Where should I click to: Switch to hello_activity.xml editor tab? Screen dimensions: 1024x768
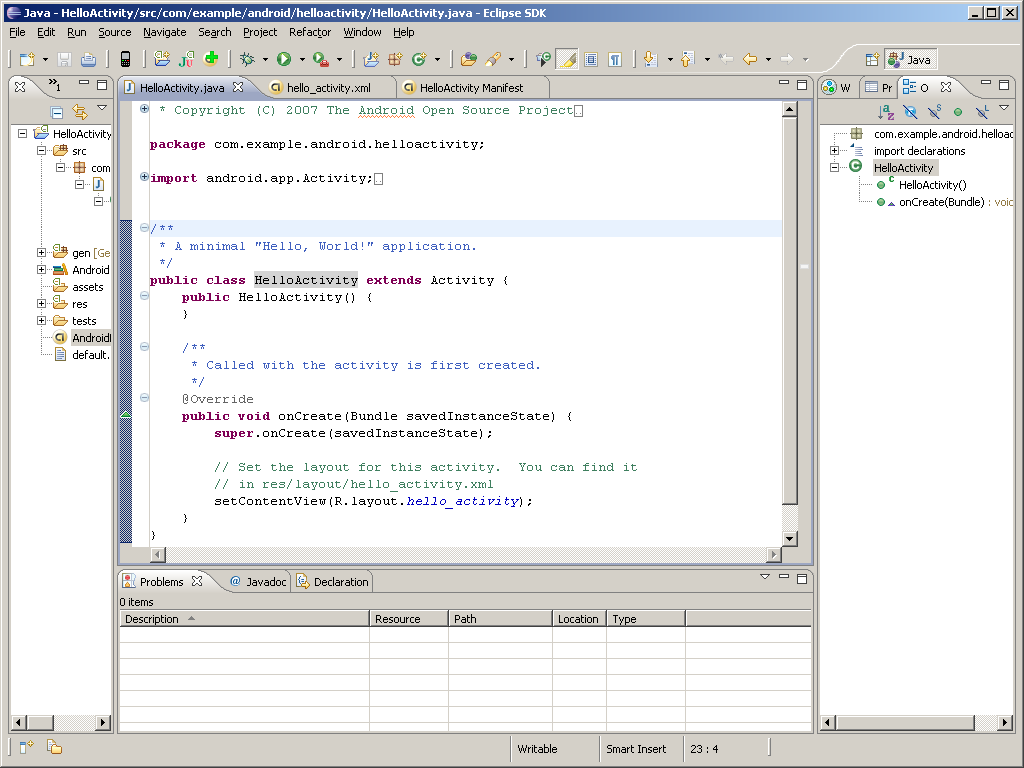[x=328, y=88]
